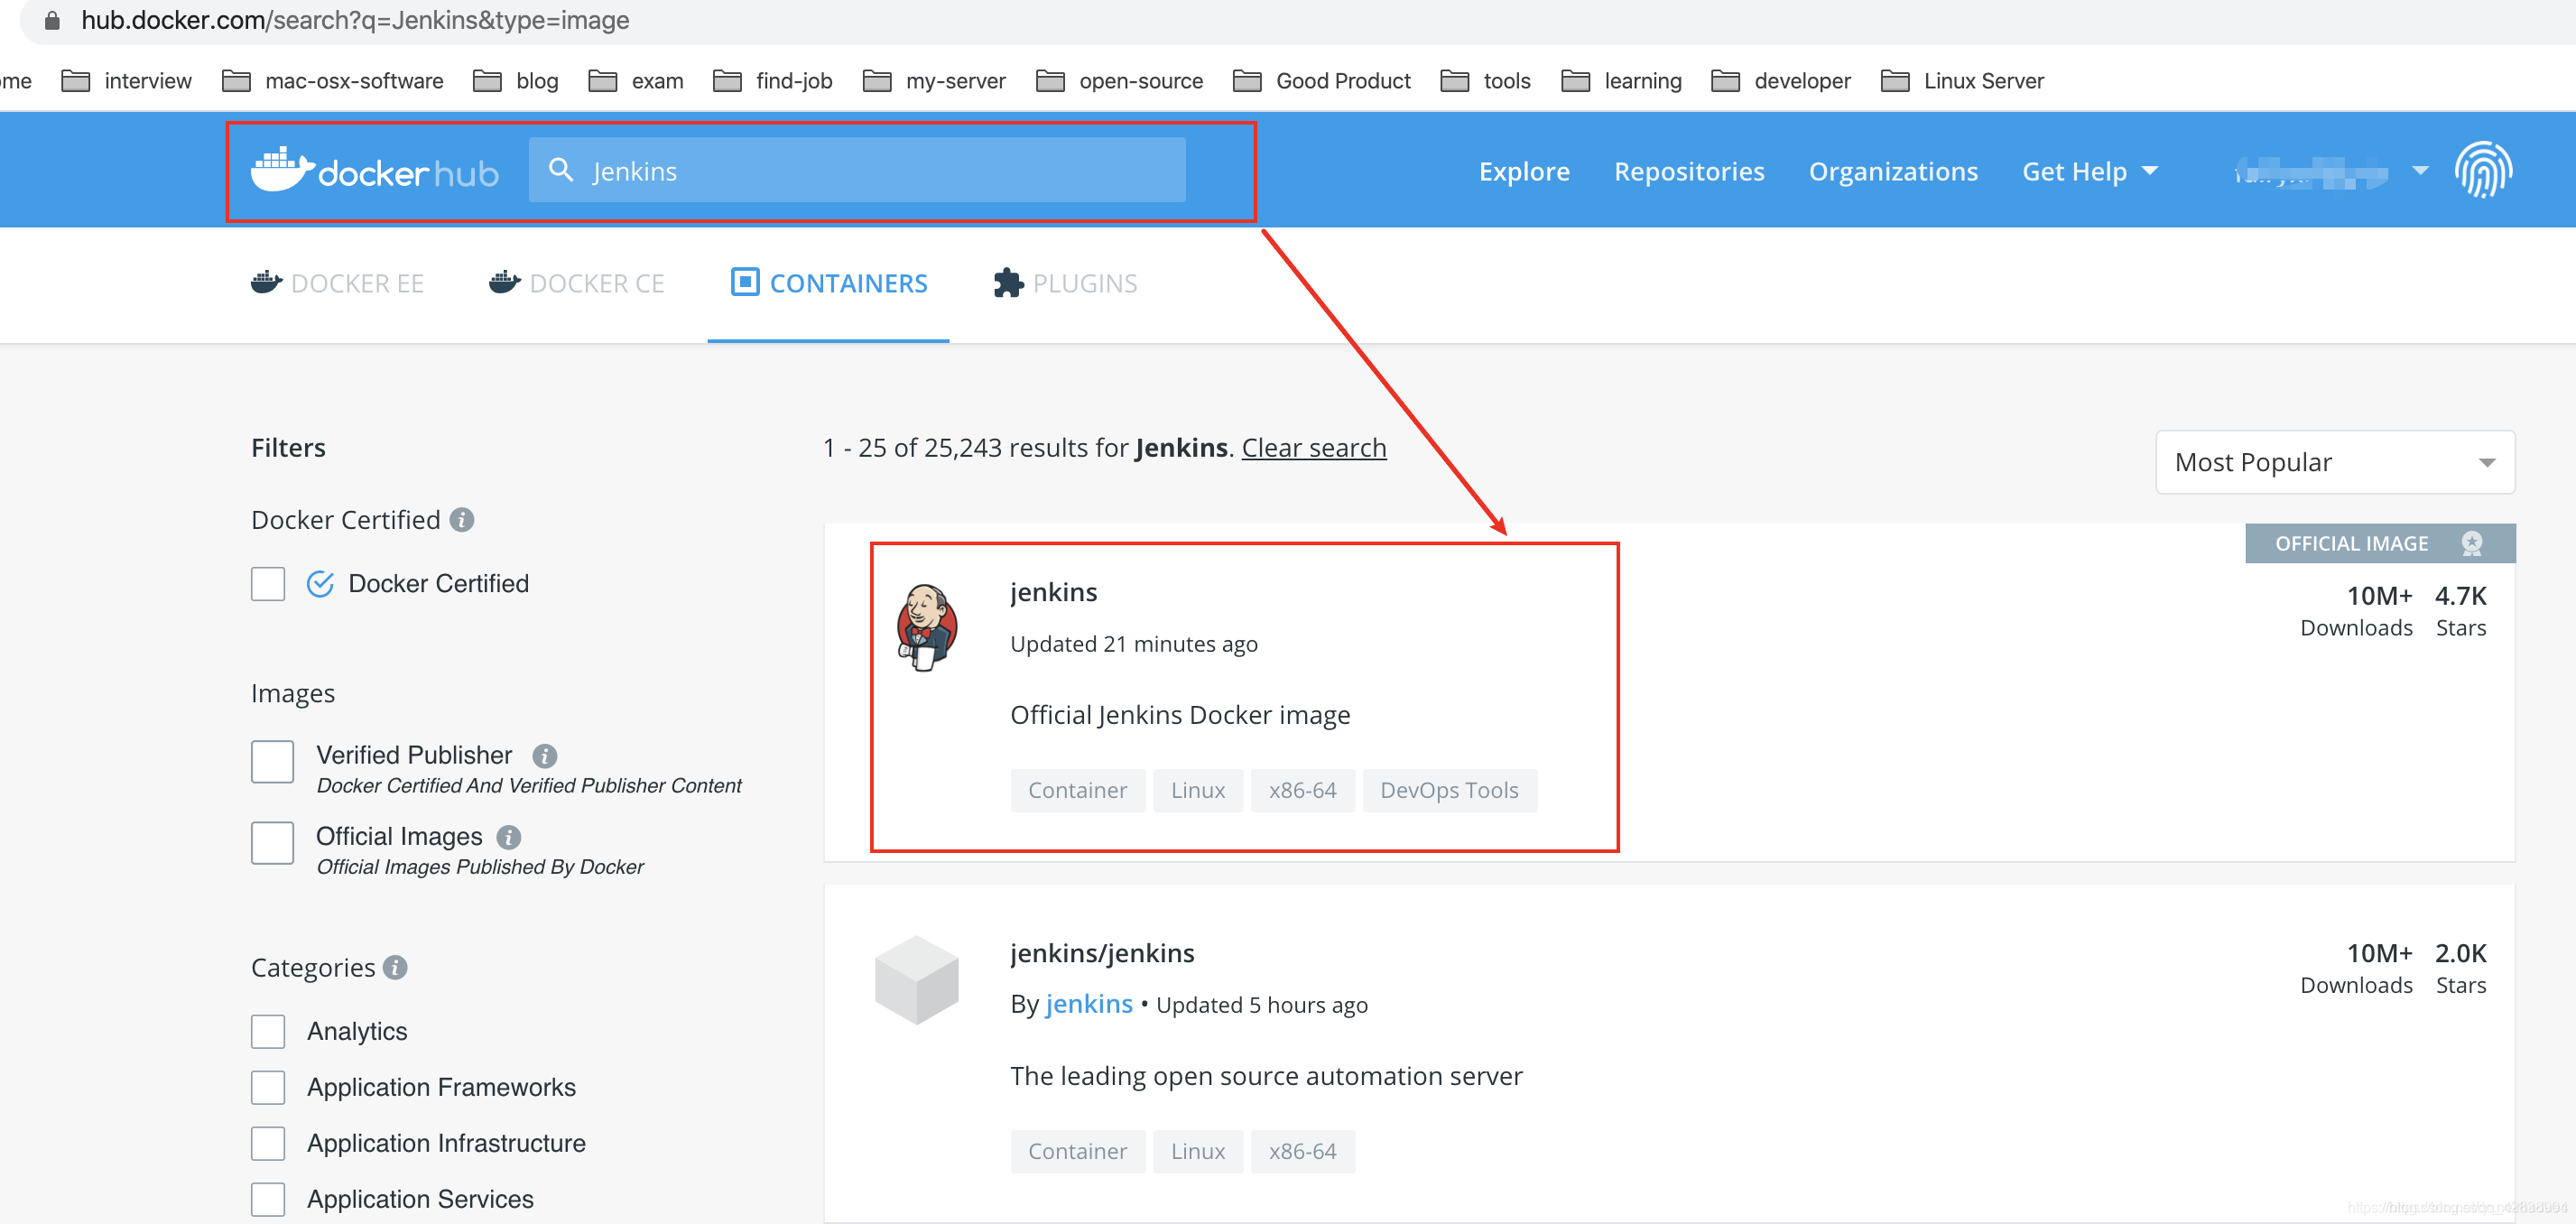Viewport: 2576px width, 1224px height.
Task: Open the my-server bookmark folder
Action: [x=933, y=81]
